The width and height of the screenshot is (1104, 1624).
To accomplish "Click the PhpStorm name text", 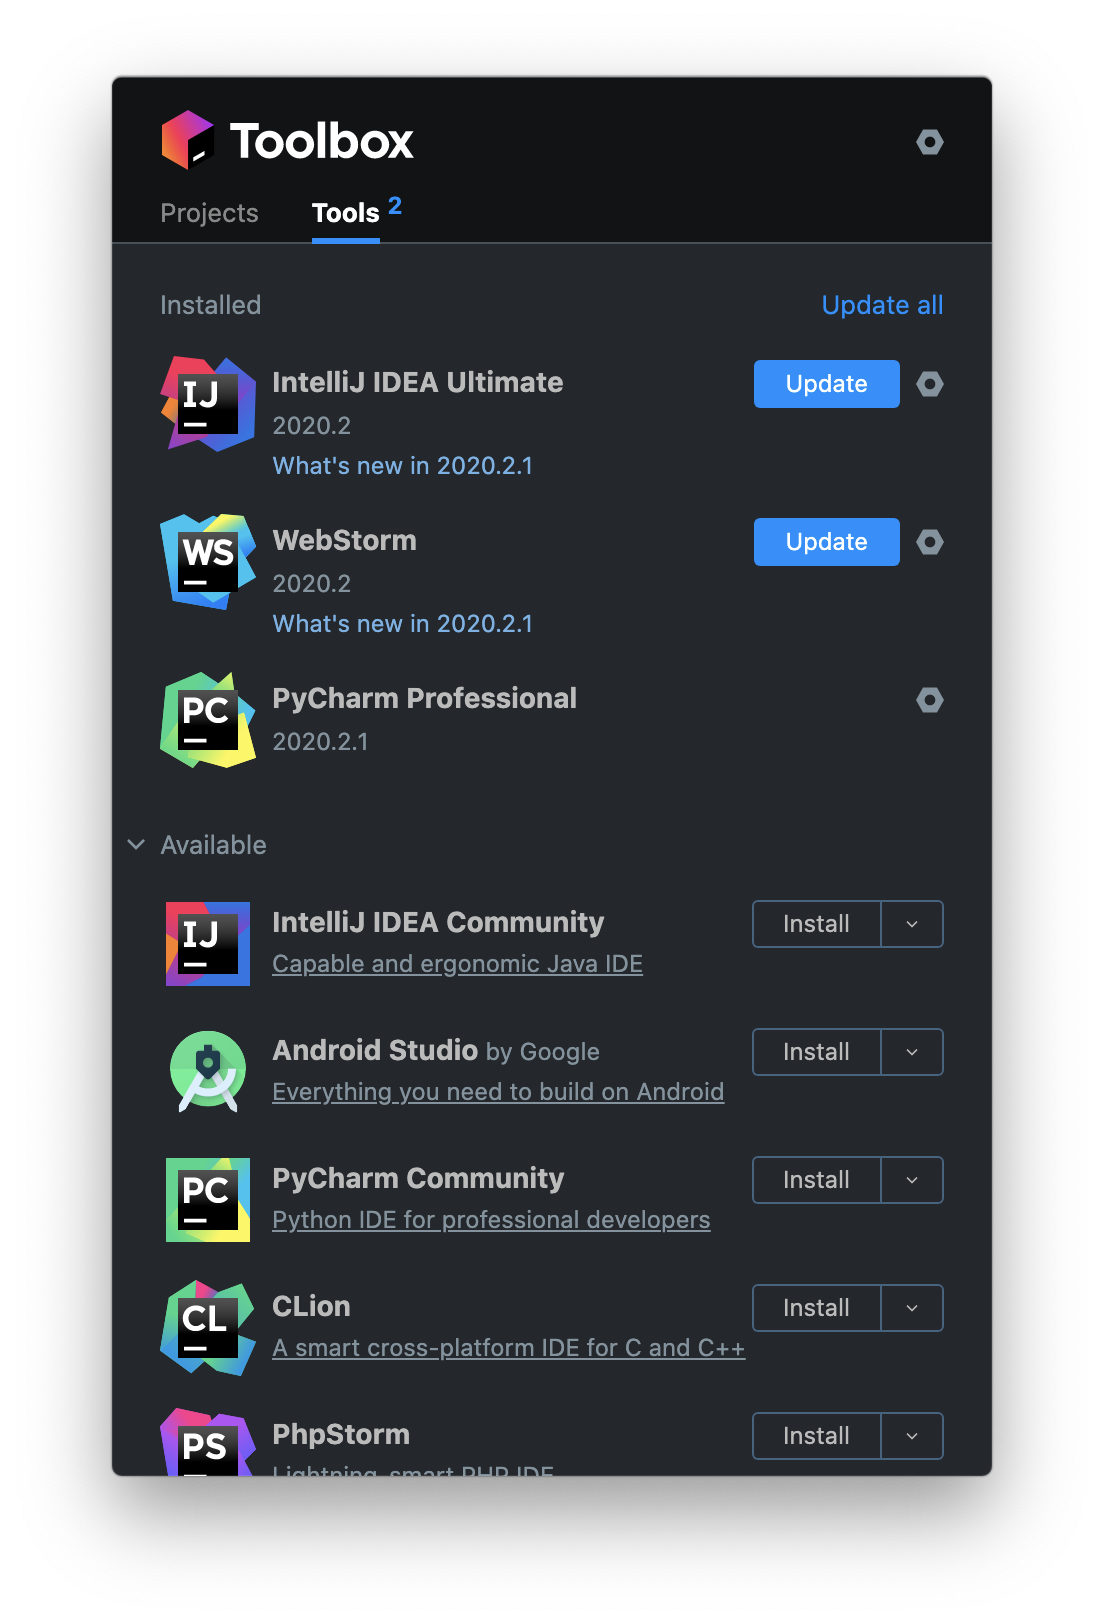I will click(x=341, y=1434).
